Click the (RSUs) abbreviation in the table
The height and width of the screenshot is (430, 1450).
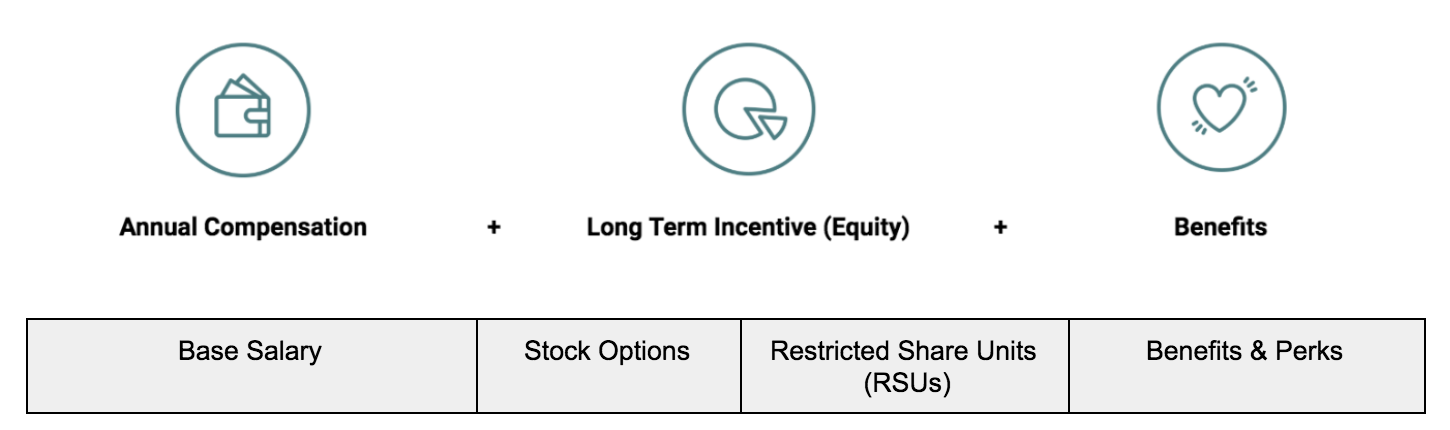tap(904, 383)
